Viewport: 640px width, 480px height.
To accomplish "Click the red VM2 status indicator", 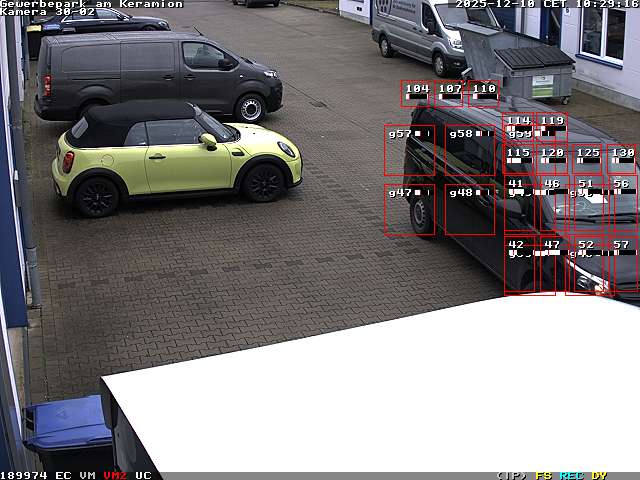I will pos(115,475).
